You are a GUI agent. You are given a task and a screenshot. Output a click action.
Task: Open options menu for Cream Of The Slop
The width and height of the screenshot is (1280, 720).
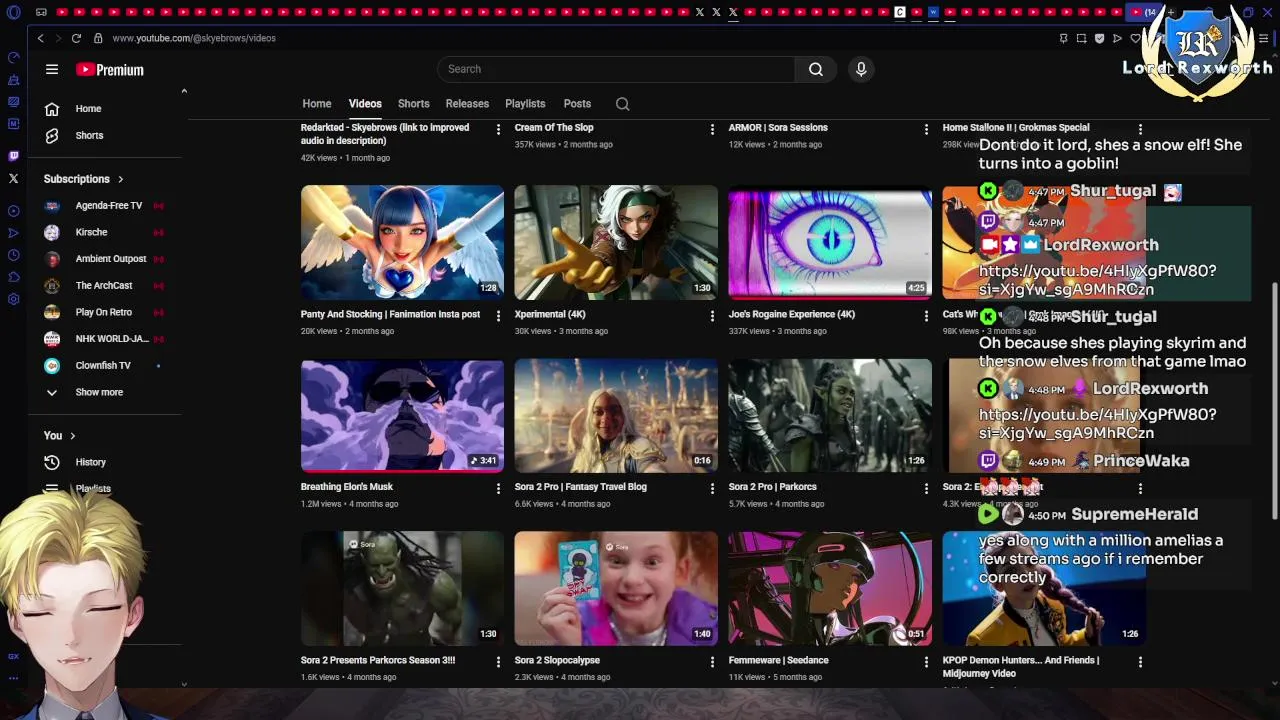click(x=712, y=129)
